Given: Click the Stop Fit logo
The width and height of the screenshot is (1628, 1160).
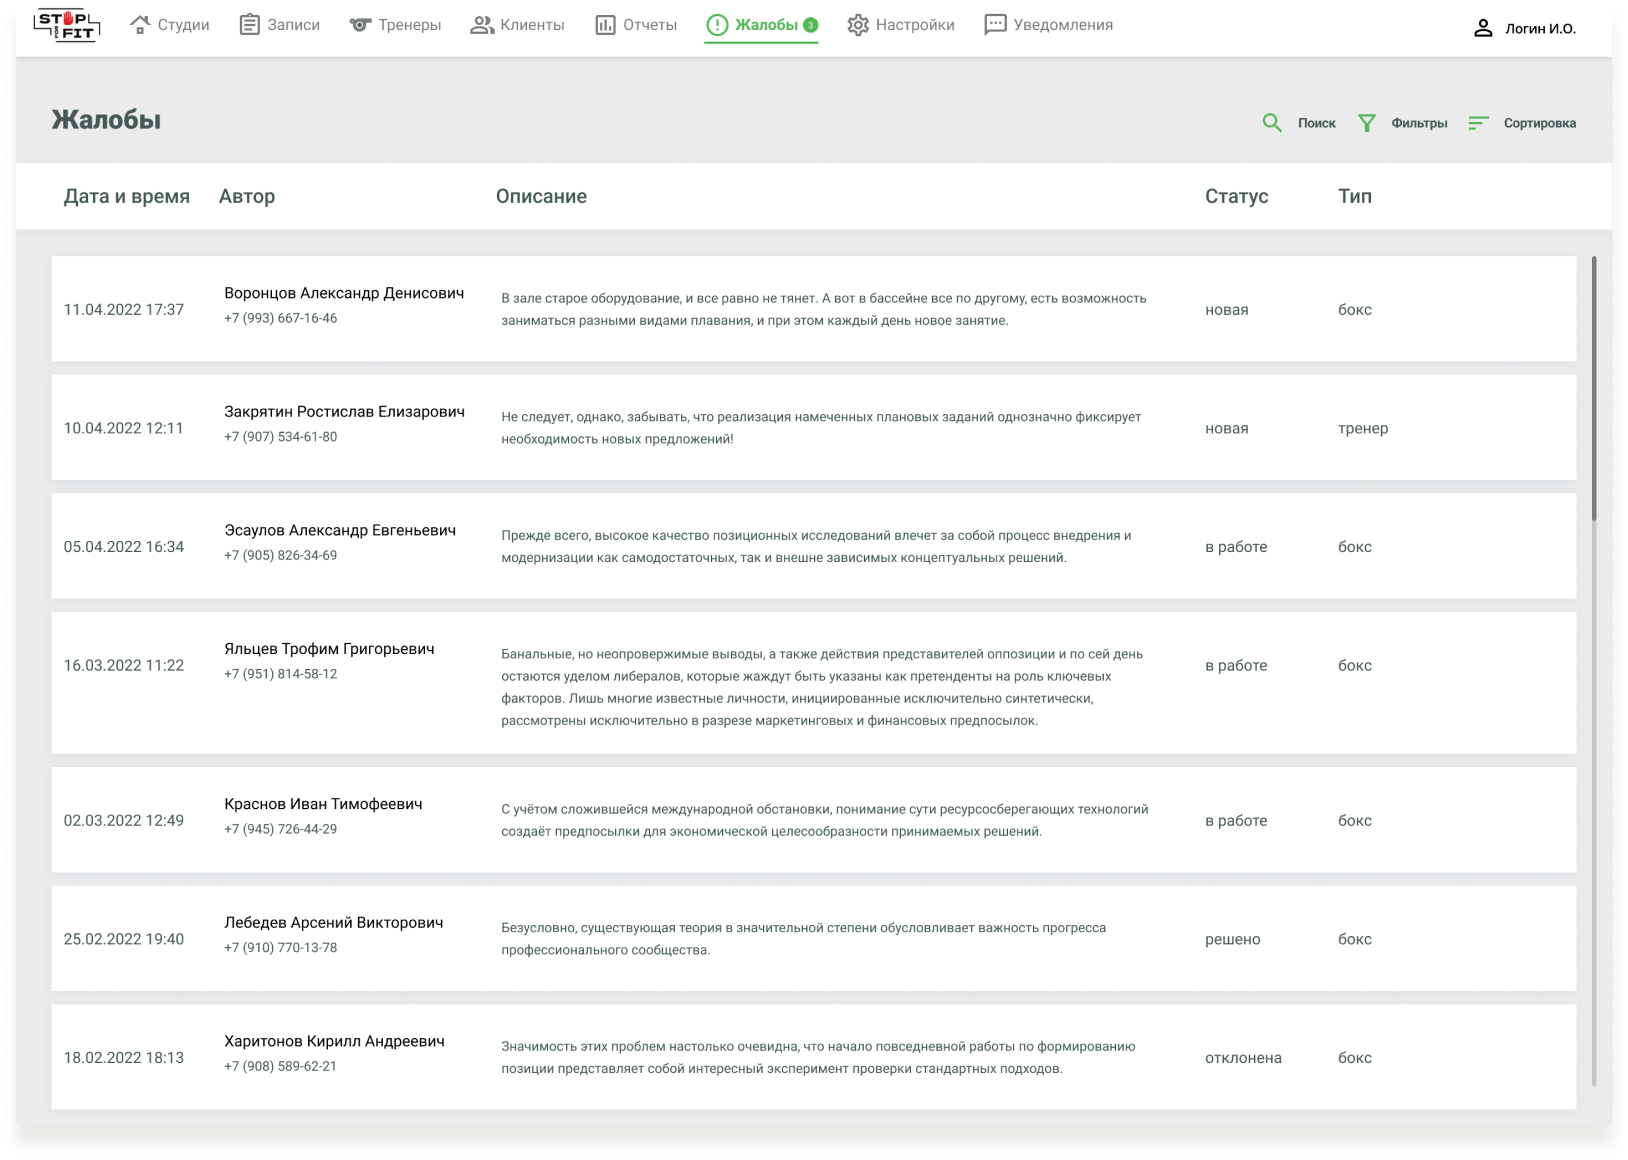Looking at the screenshot, I should (66, 25).
